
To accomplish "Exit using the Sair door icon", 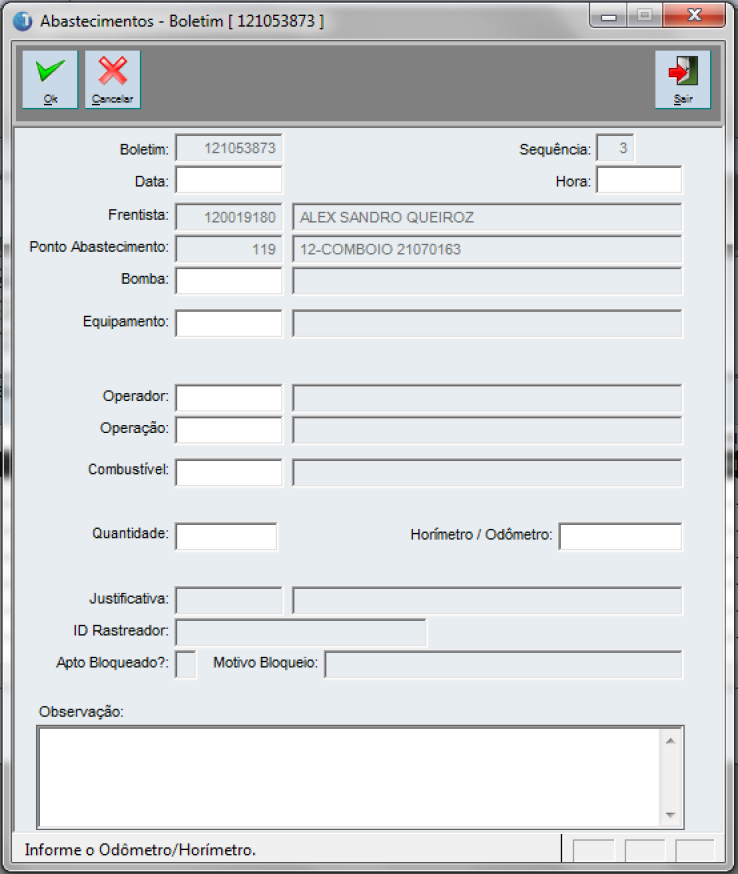I will [x=683, y=79].
